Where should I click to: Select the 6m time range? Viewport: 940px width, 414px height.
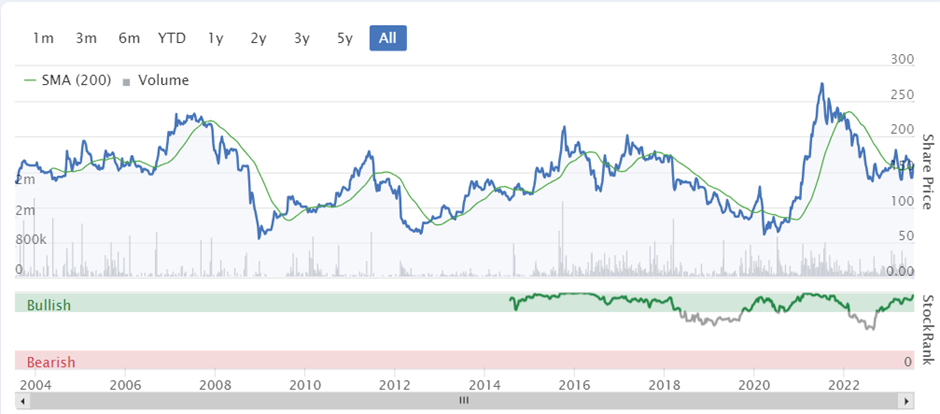coord(129,38)
